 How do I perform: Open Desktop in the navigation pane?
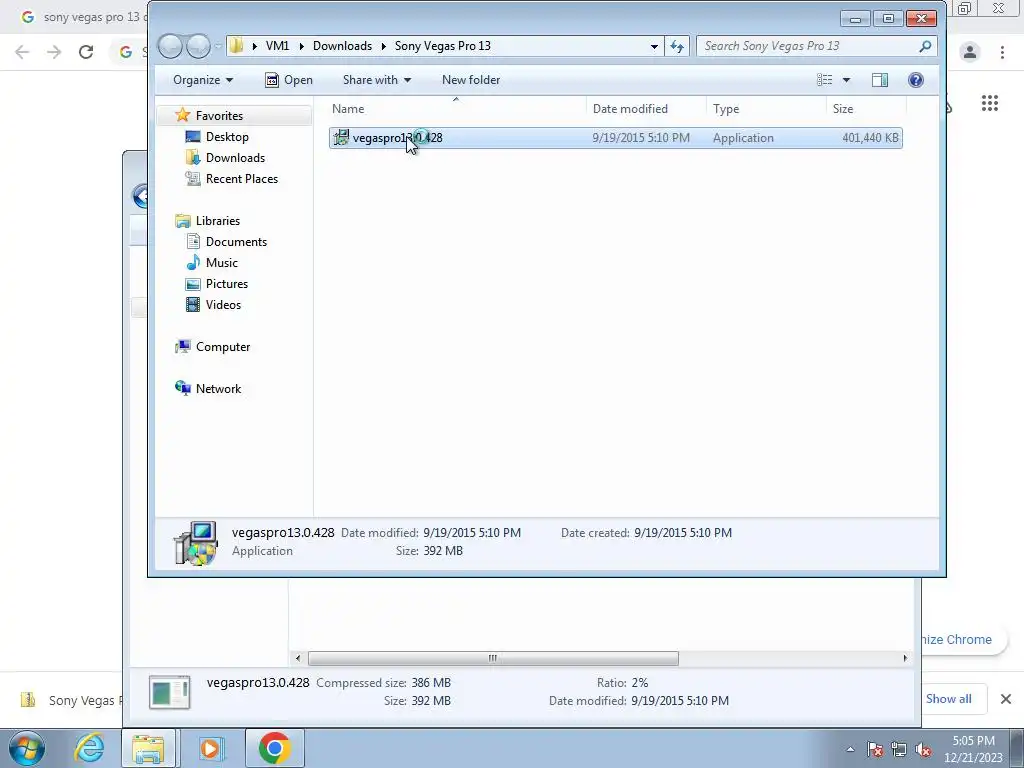click(227, 136)
